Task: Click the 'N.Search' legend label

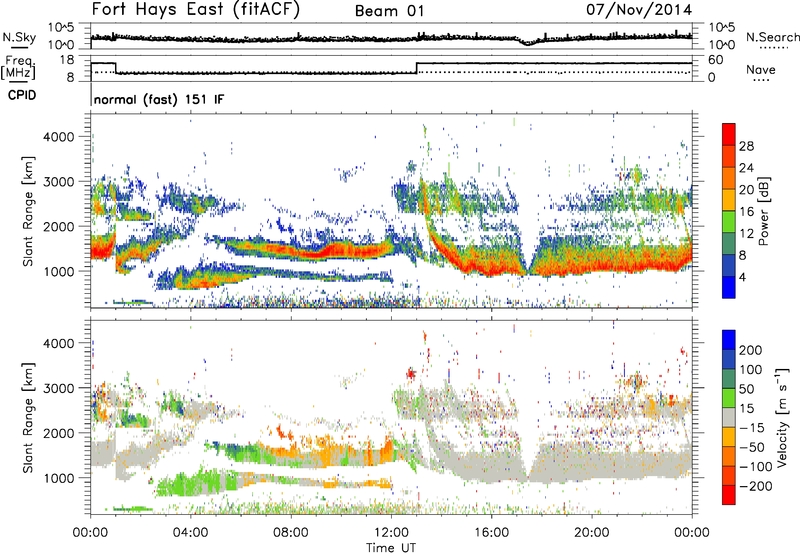Action: point(772,37)
